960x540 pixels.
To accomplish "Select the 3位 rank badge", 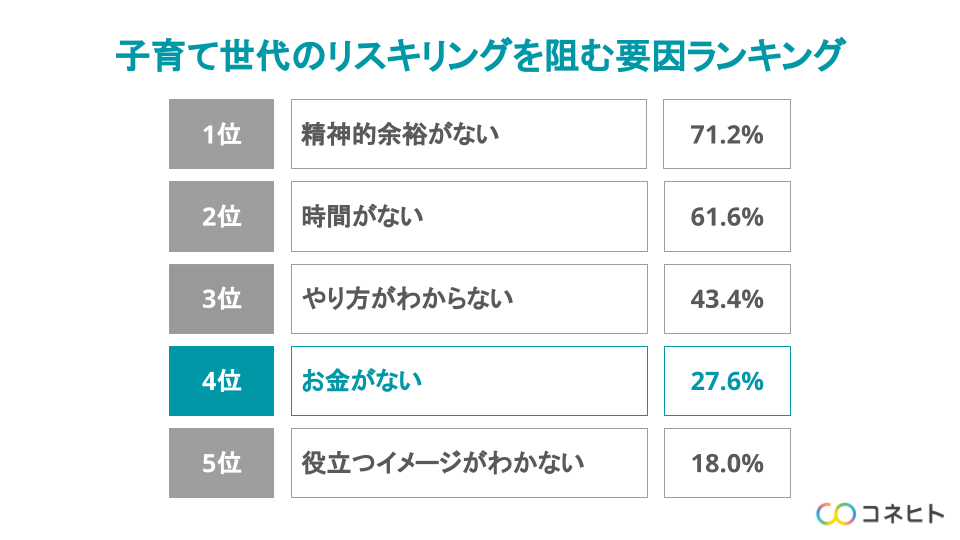I will pos(221,299).
